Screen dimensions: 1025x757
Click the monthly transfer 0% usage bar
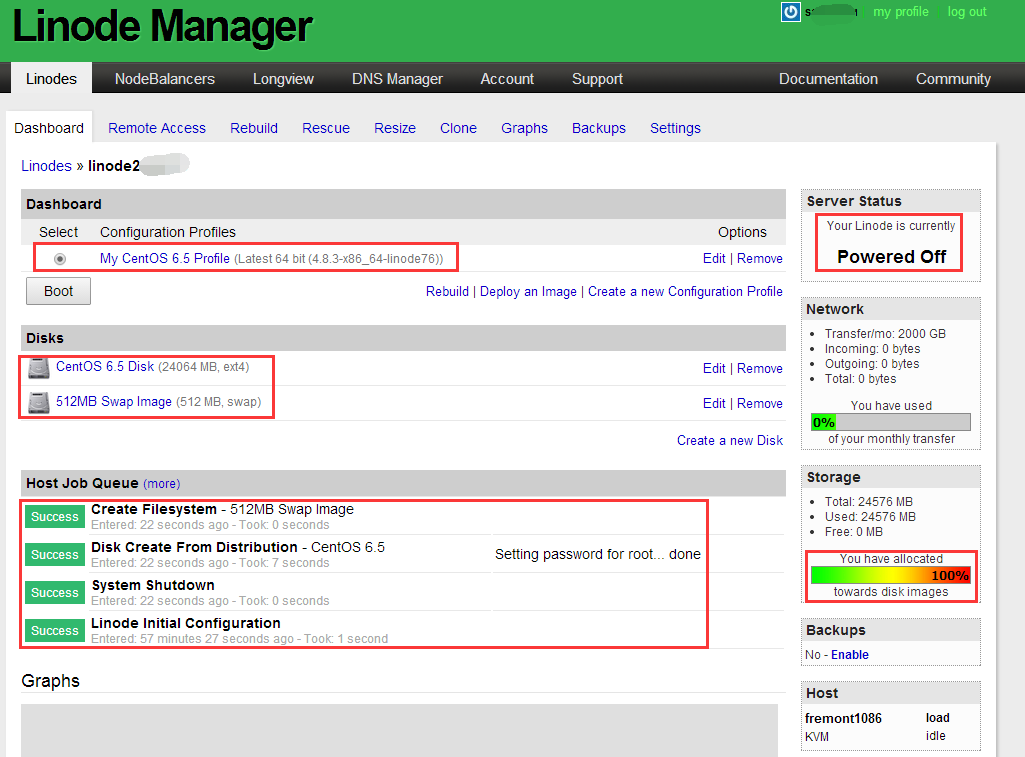pyautogui.click(x=891, y=422)
